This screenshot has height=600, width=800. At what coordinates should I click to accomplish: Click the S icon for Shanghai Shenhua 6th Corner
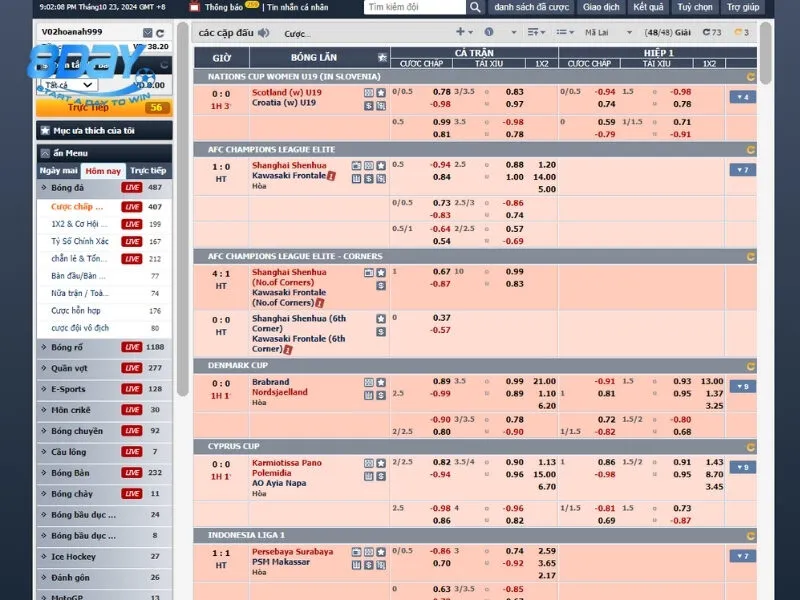click(x=381, y=332)
